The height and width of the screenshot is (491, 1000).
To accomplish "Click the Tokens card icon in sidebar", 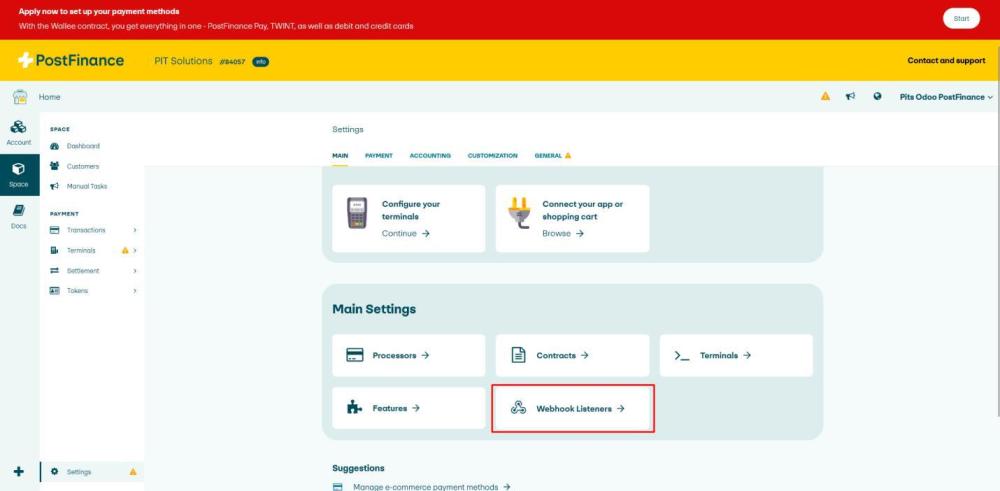I will pos(54,291).
